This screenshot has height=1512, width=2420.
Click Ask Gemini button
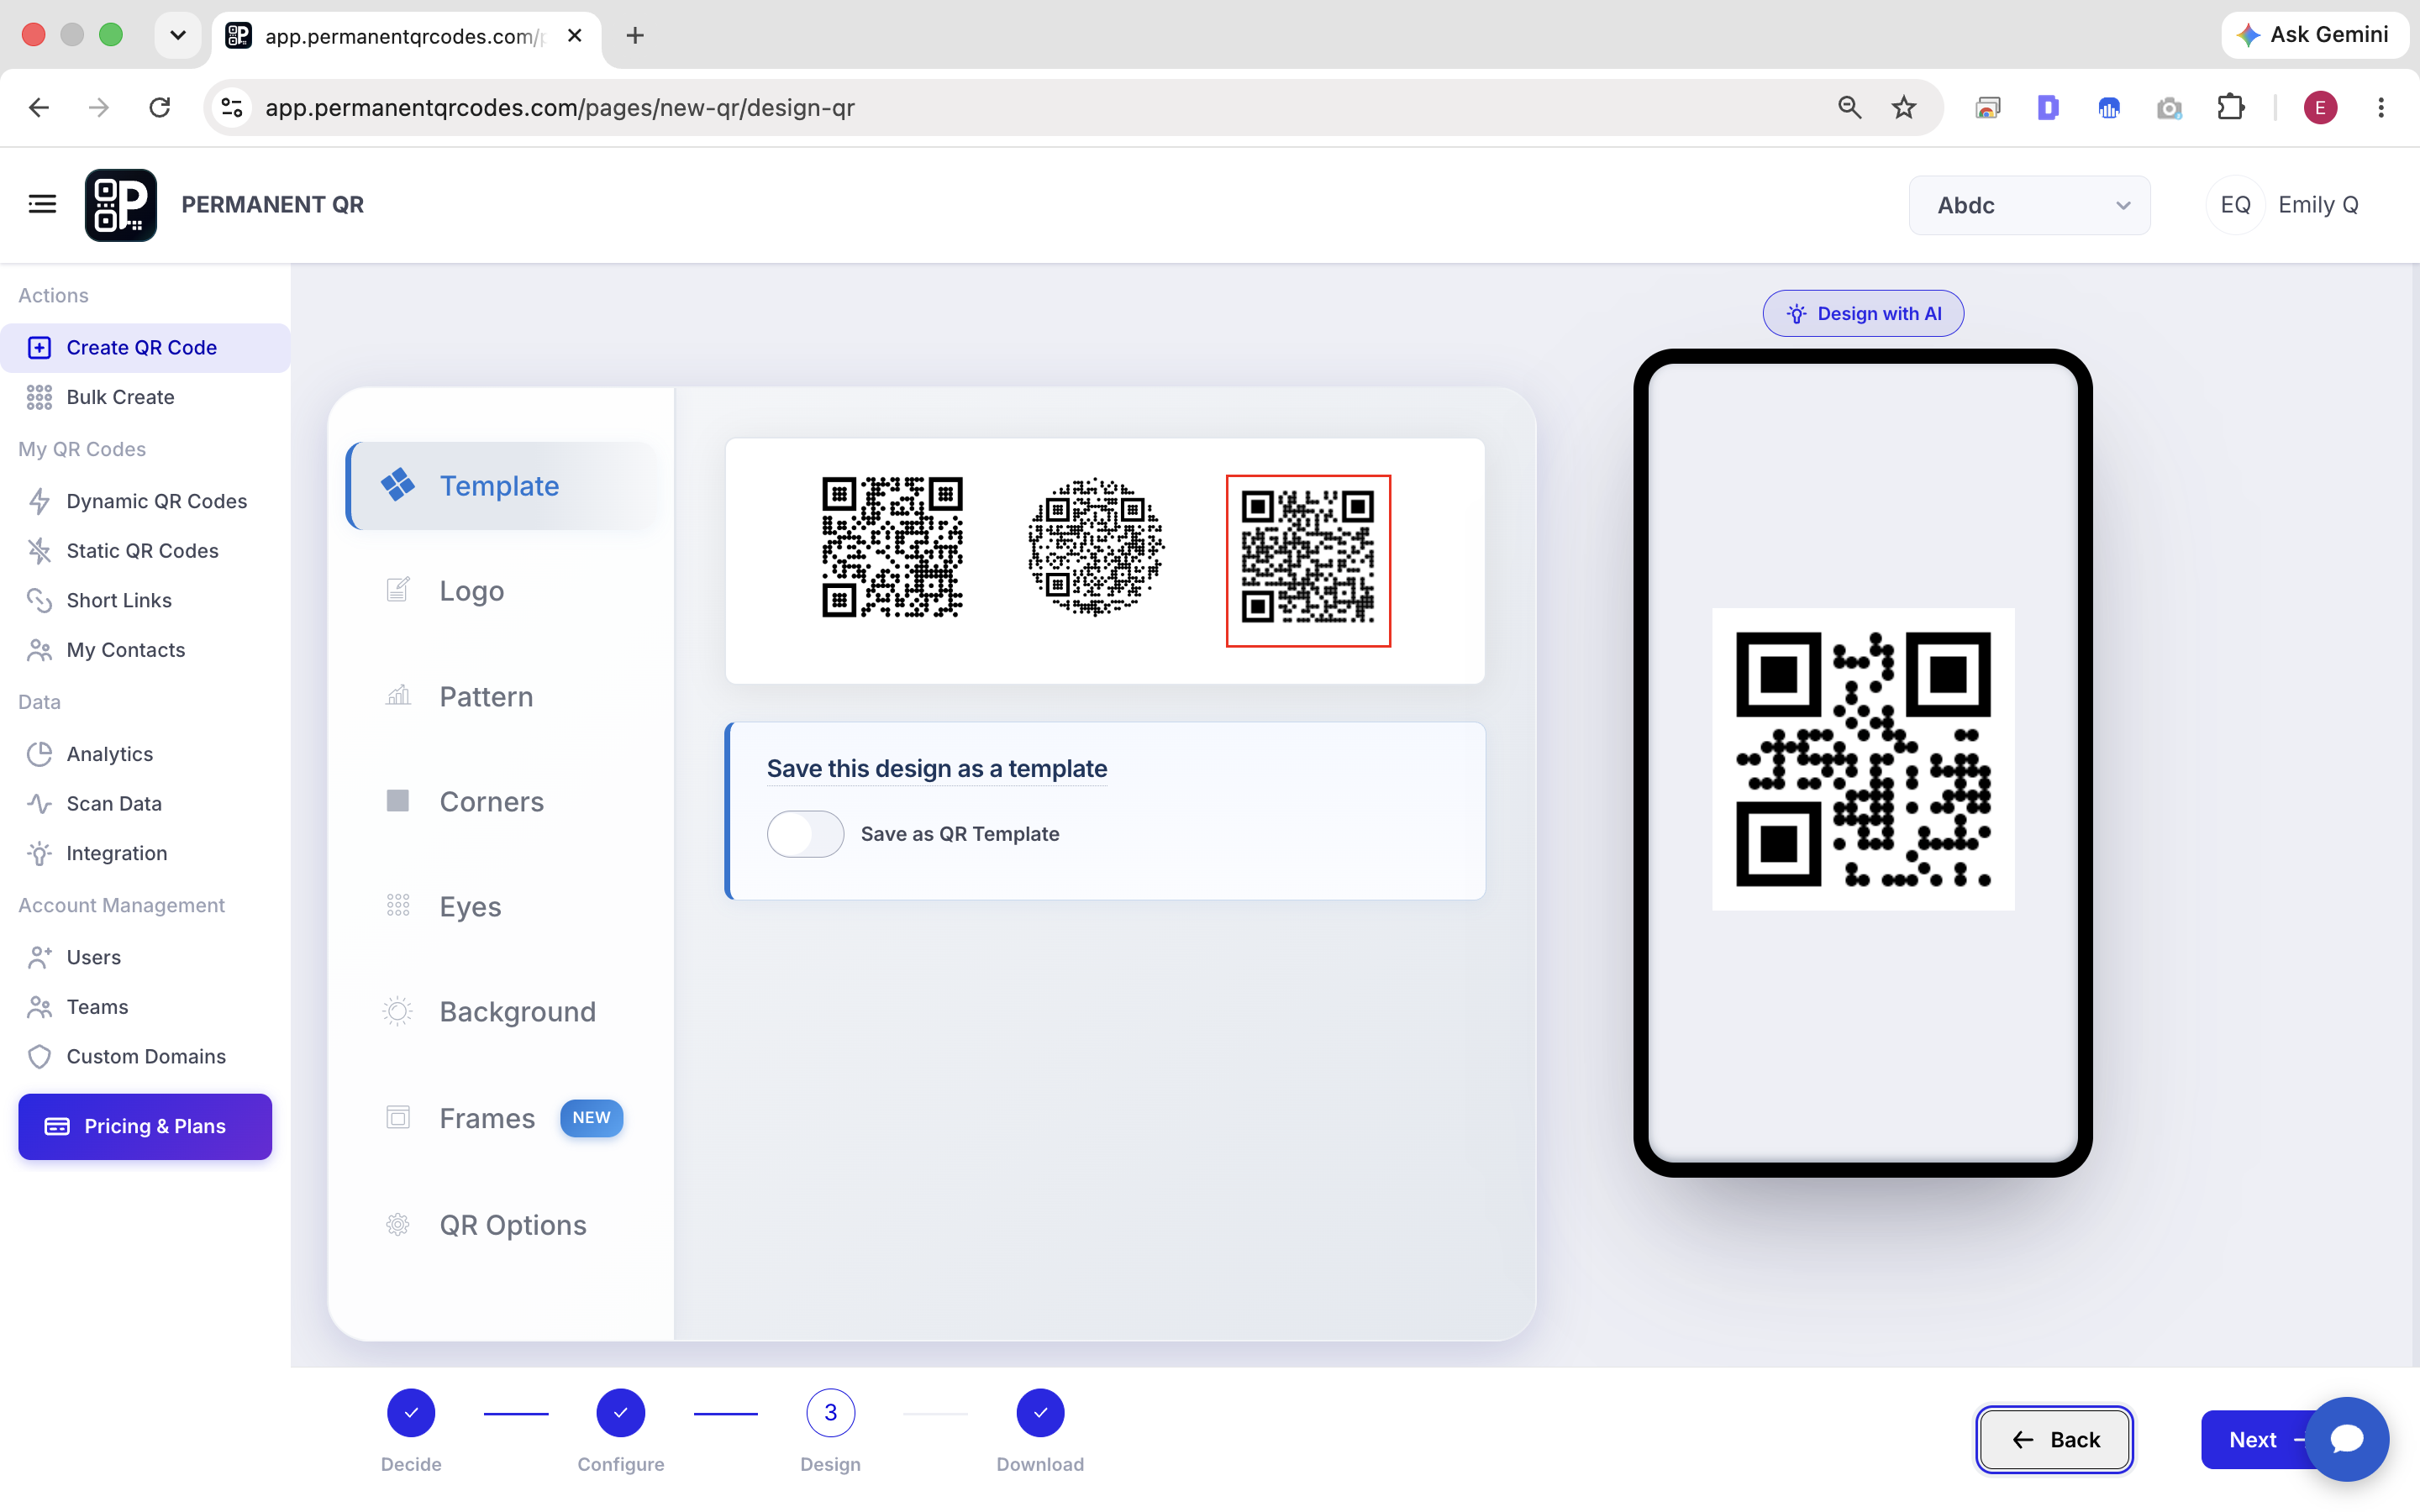coord(2314,35)
